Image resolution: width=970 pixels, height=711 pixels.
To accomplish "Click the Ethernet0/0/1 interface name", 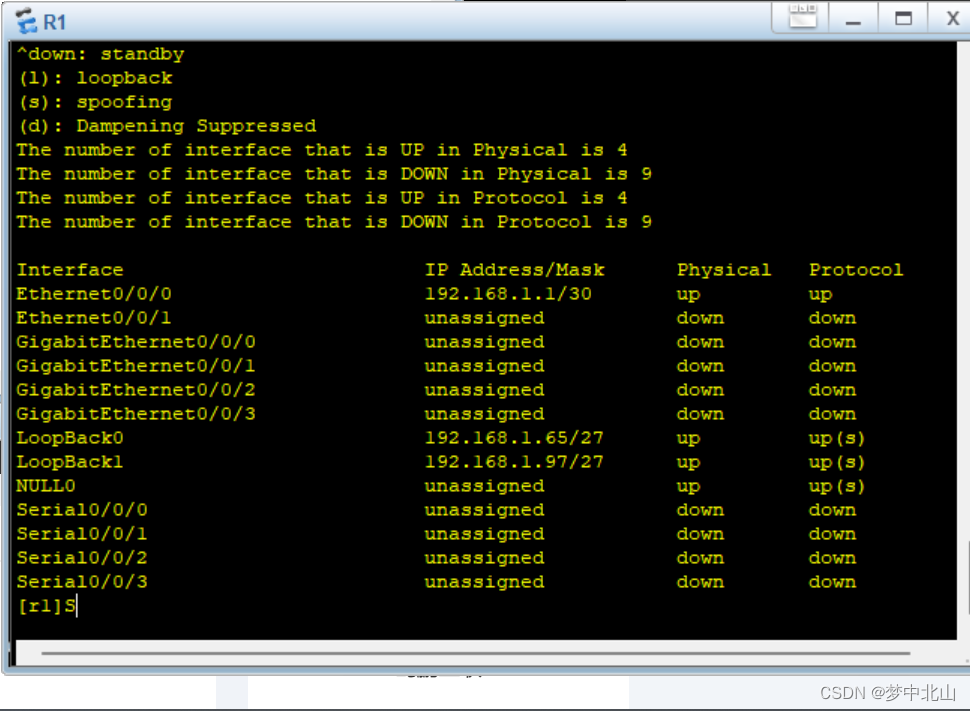I will [x=94, y=318].
